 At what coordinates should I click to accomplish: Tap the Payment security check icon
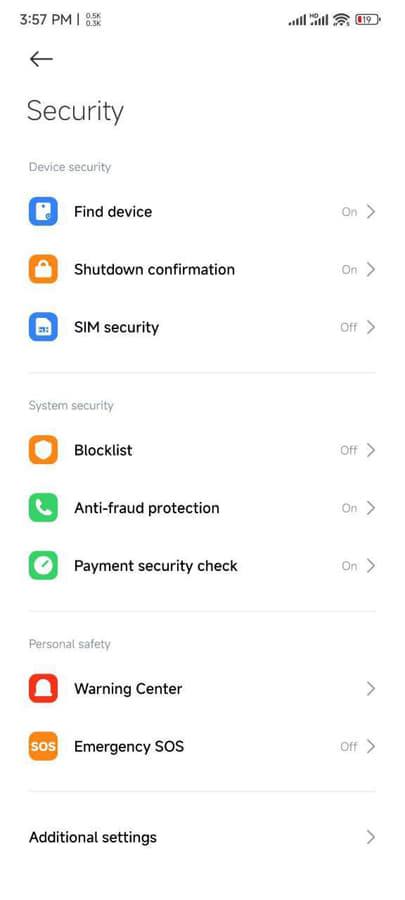click(43, 566)
